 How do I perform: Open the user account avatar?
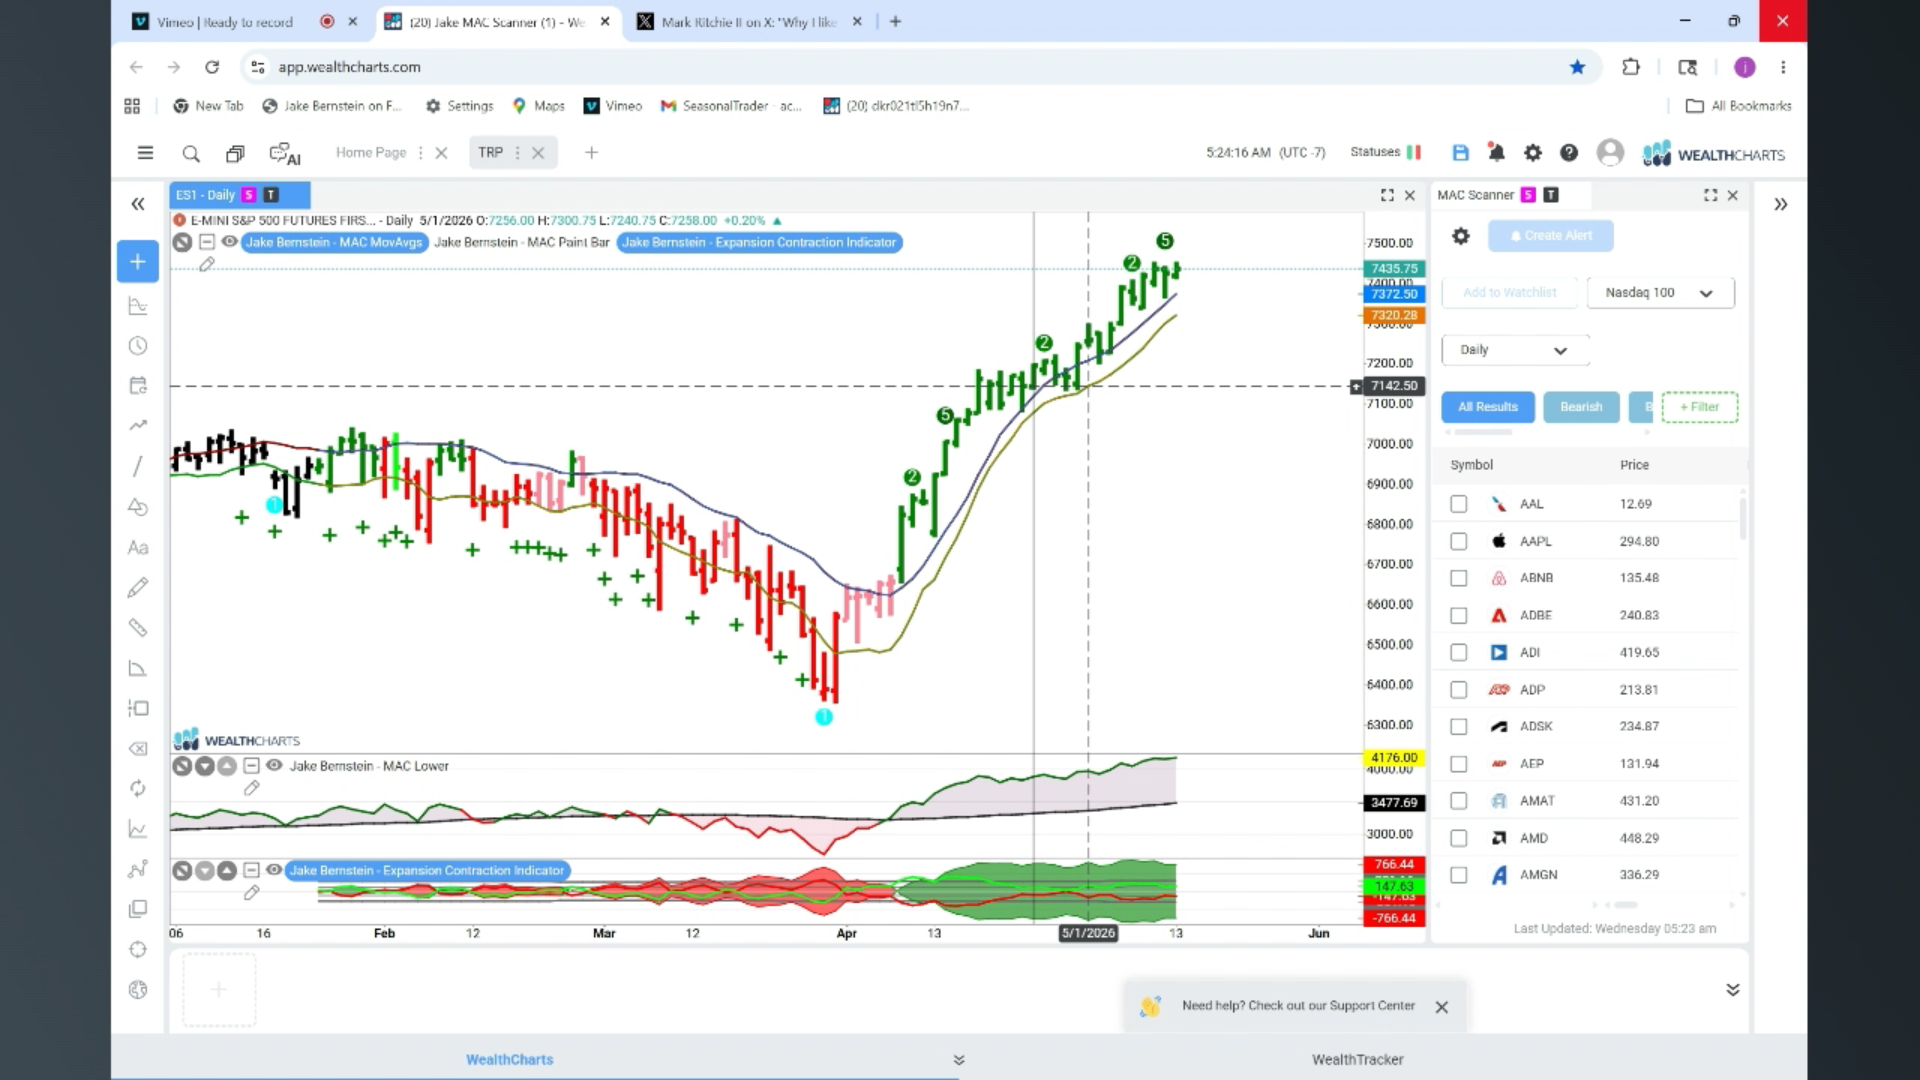(1610, 152)
